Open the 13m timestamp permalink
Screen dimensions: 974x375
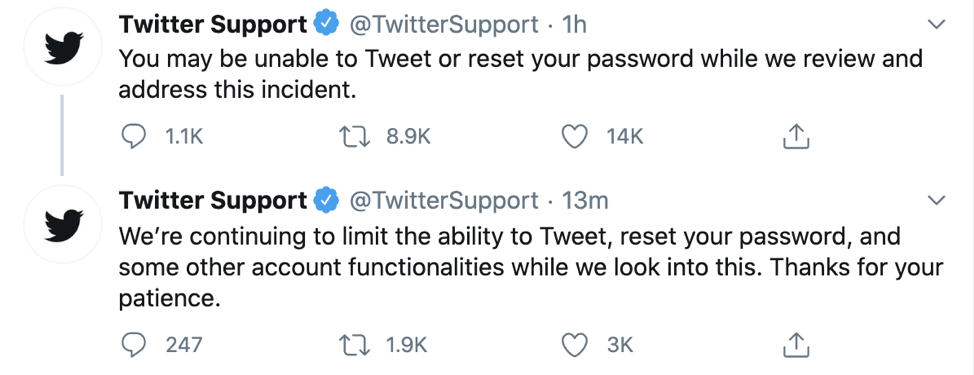pyautogui.click(x=585, y=201)
